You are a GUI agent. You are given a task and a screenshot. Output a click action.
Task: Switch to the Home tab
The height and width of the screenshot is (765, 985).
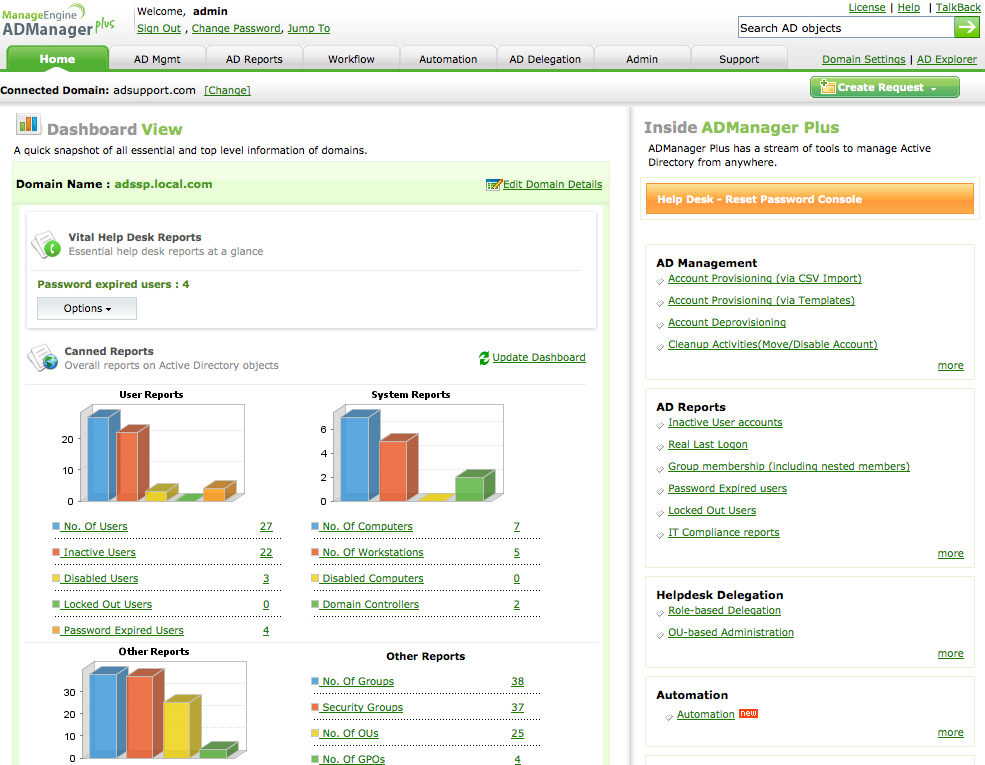[57, 59]
